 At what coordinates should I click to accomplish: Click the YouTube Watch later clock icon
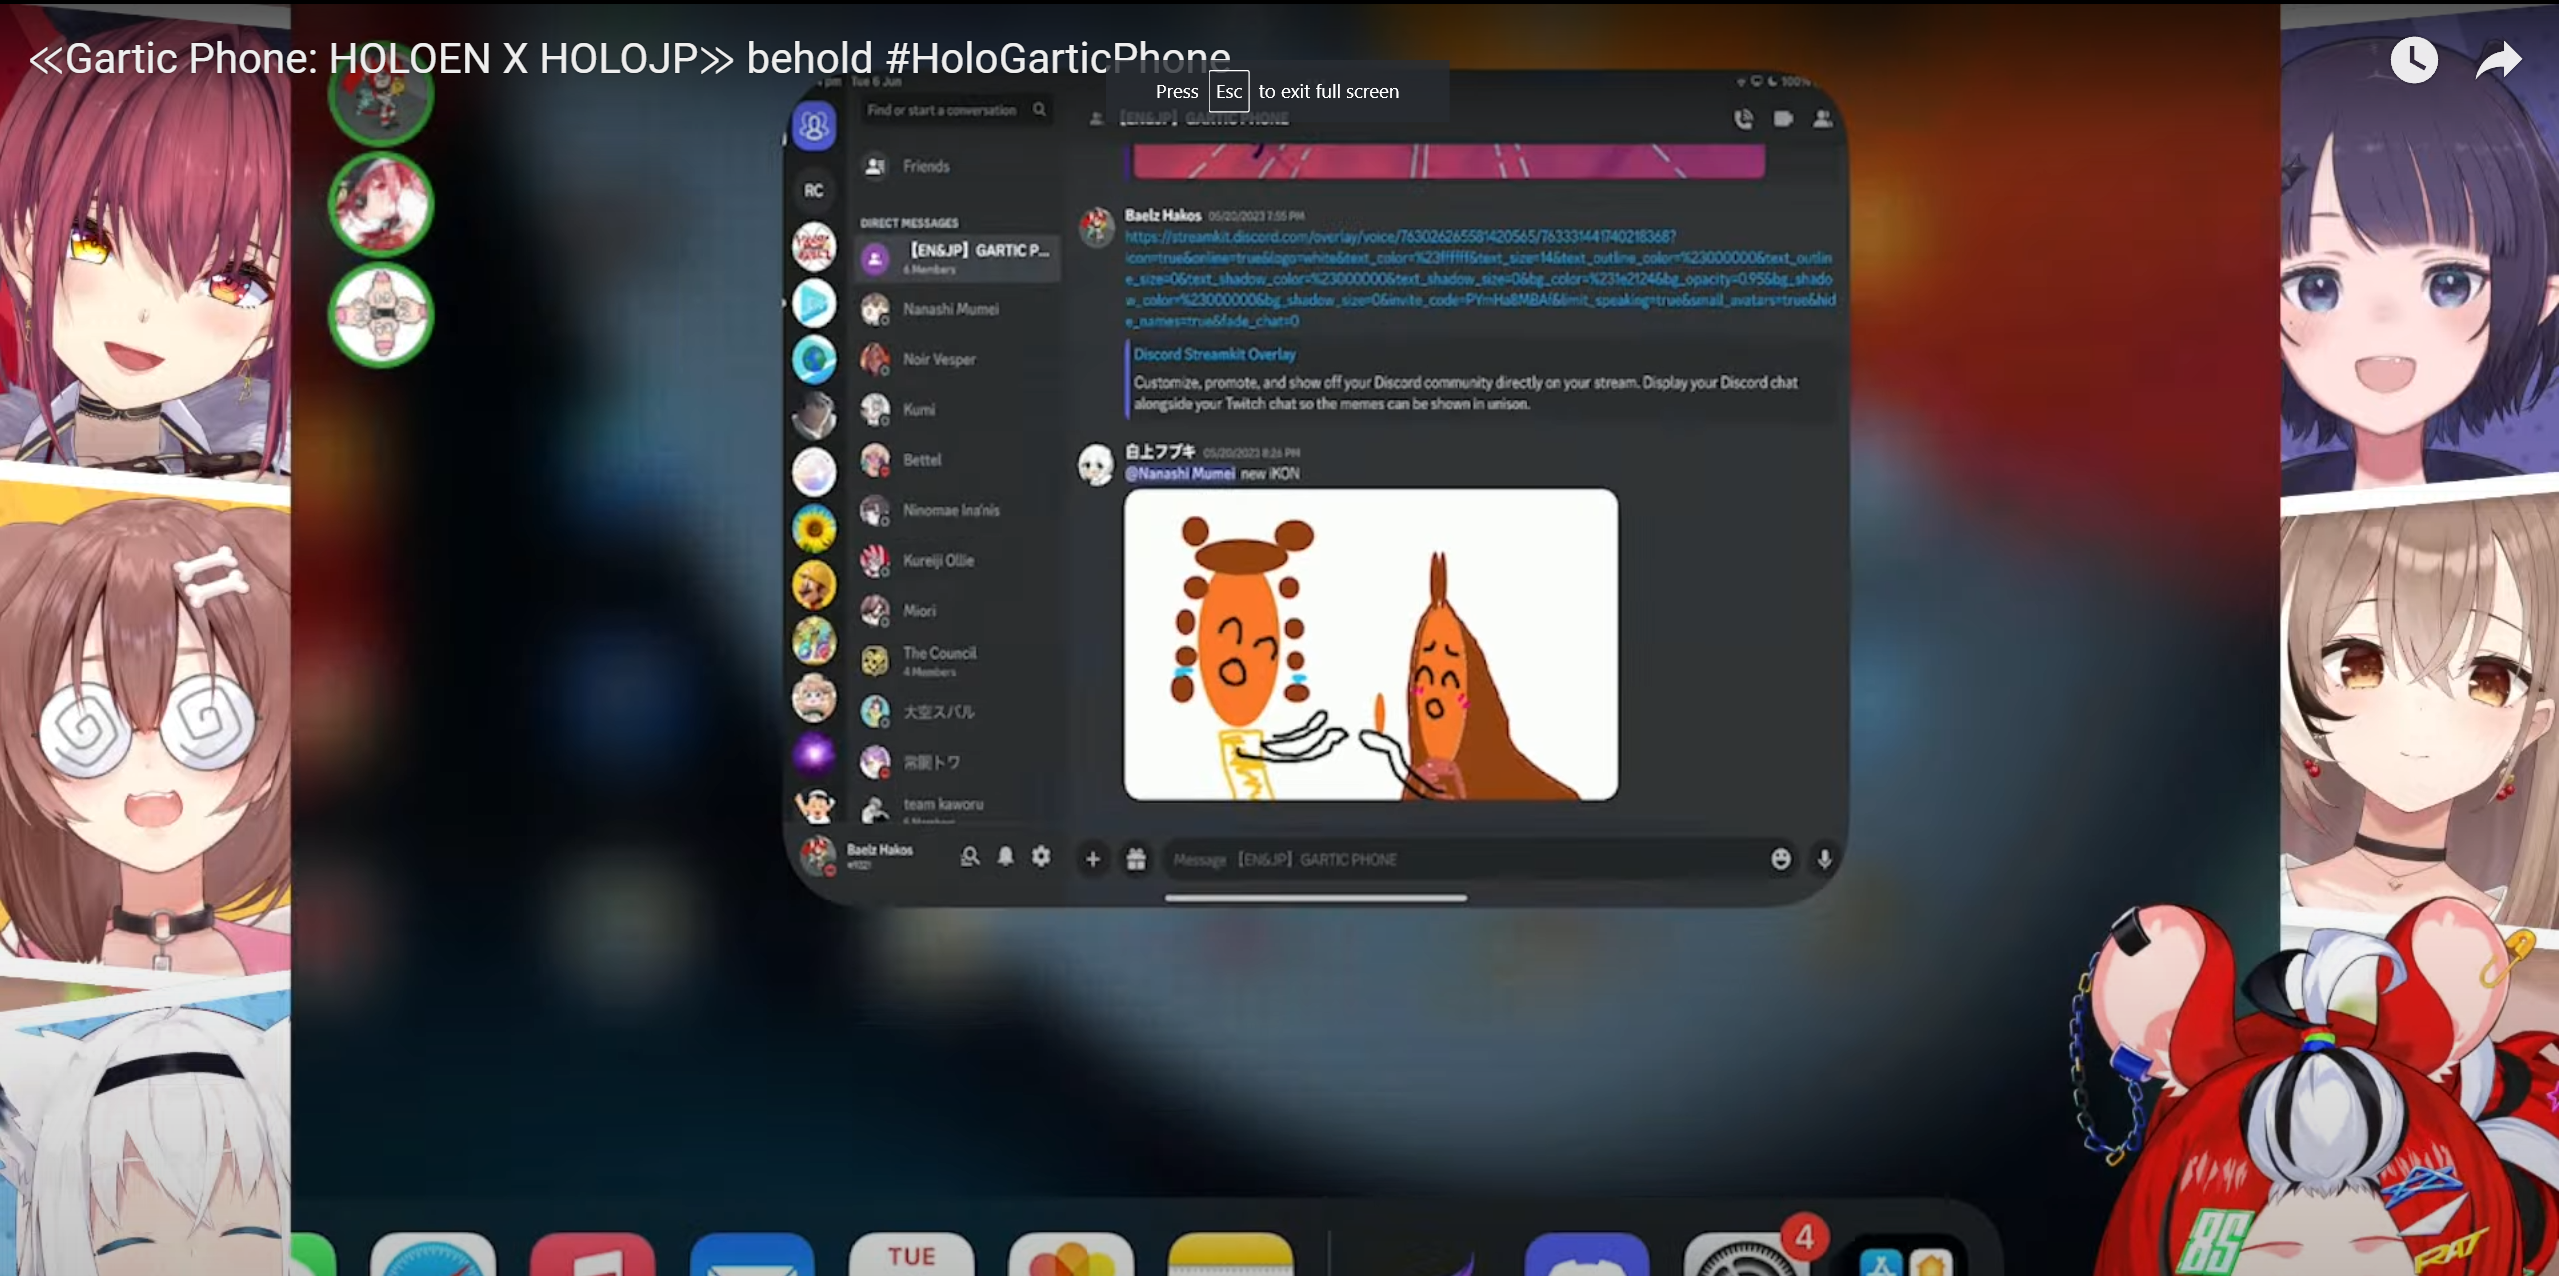click(2413, 60)
